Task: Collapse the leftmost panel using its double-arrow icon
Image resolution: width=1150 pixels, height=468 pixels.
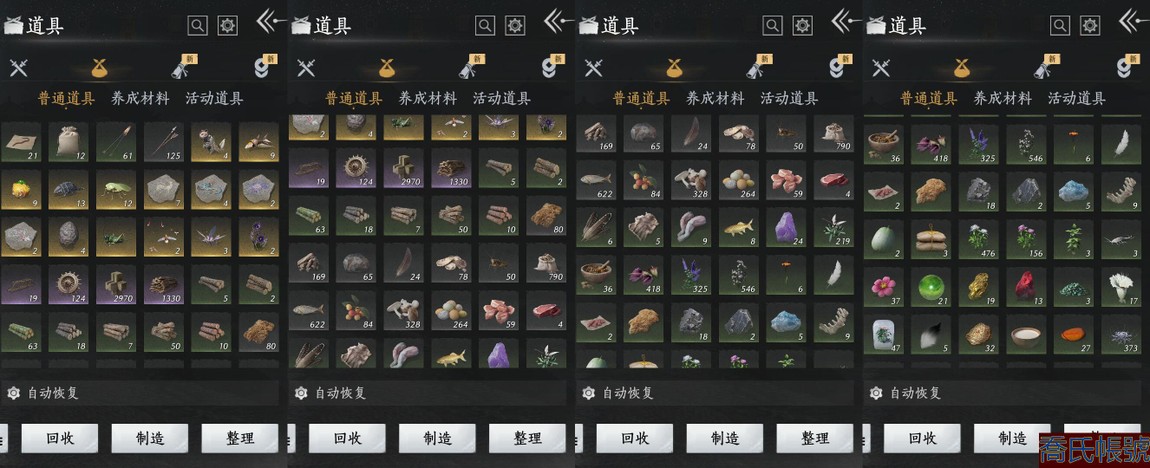Action: [x=271, y=21]
